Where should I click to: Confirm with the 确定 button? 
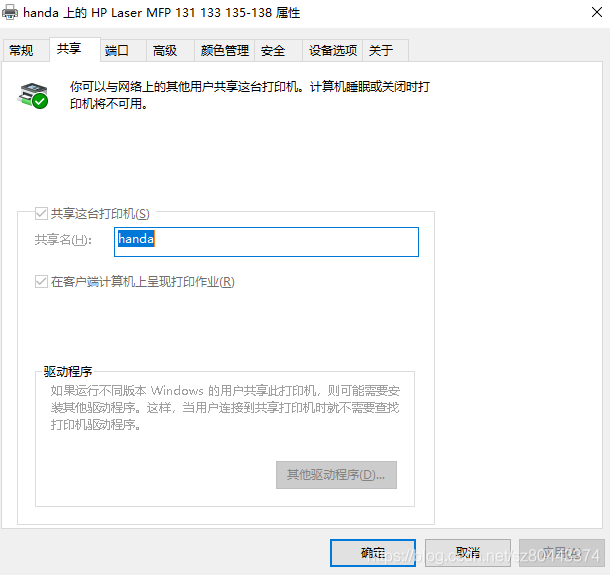(x=373, y=552)
